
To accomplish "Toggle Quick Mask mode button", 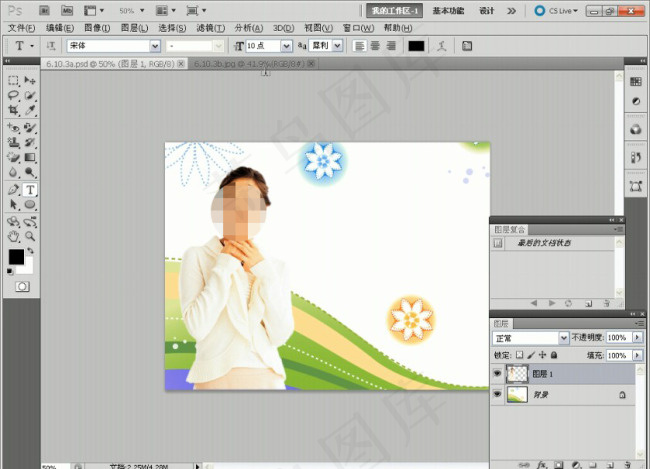I will pos(22,287).
